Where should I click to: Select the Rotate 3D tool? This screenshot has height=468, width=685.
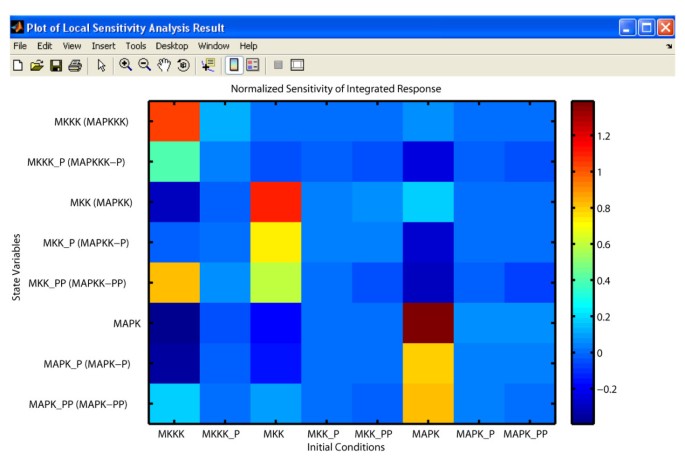point(183,65)
